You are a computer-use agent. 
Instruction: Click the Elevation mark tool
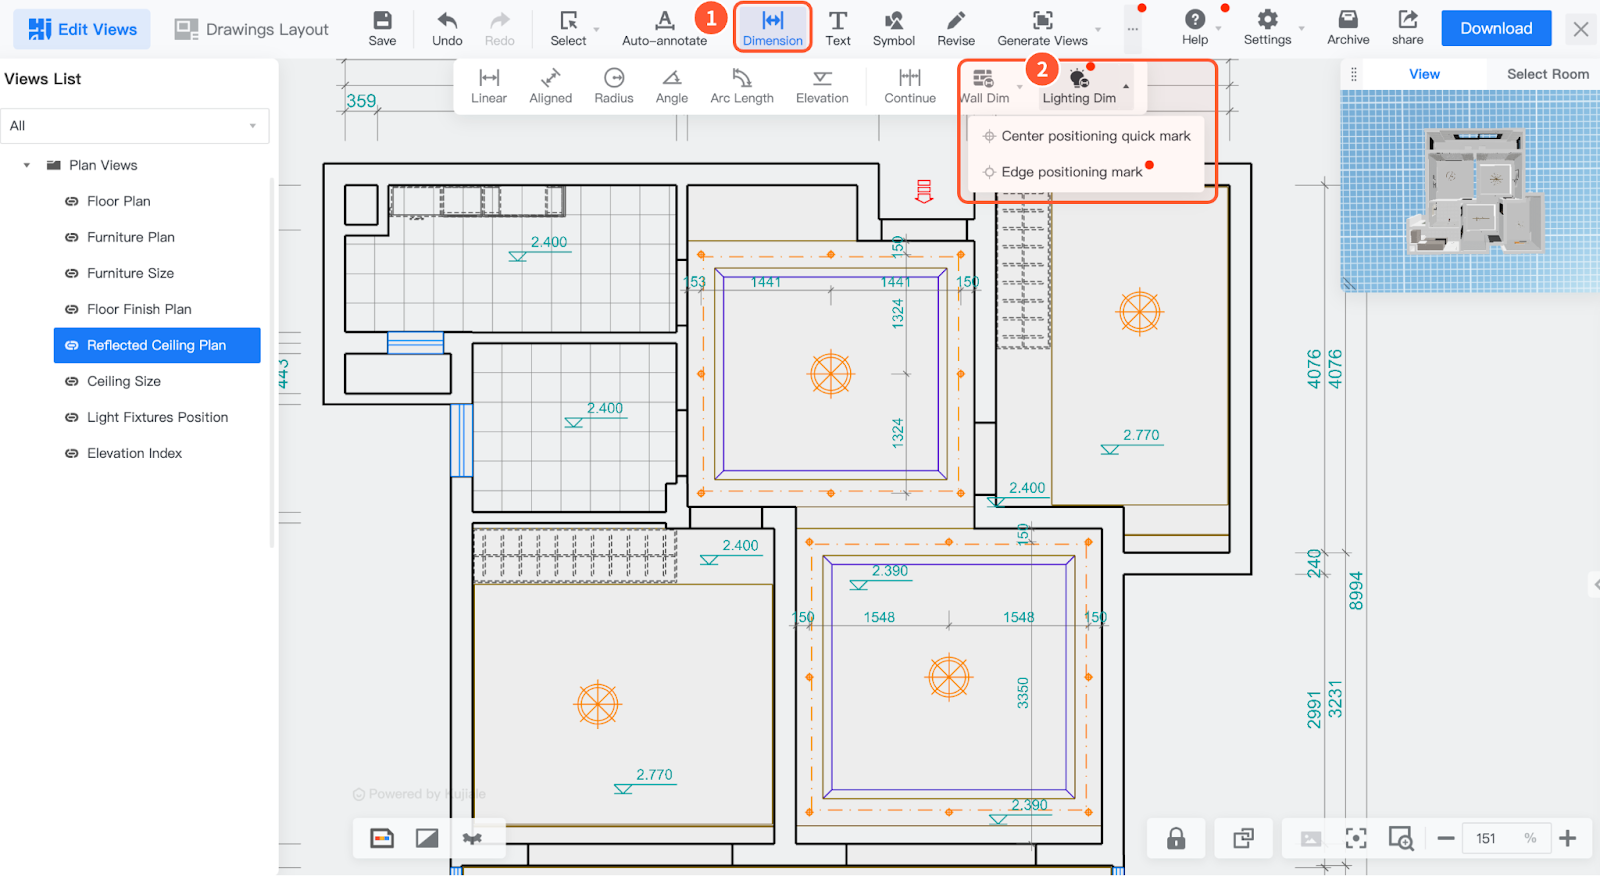(821, 86)
